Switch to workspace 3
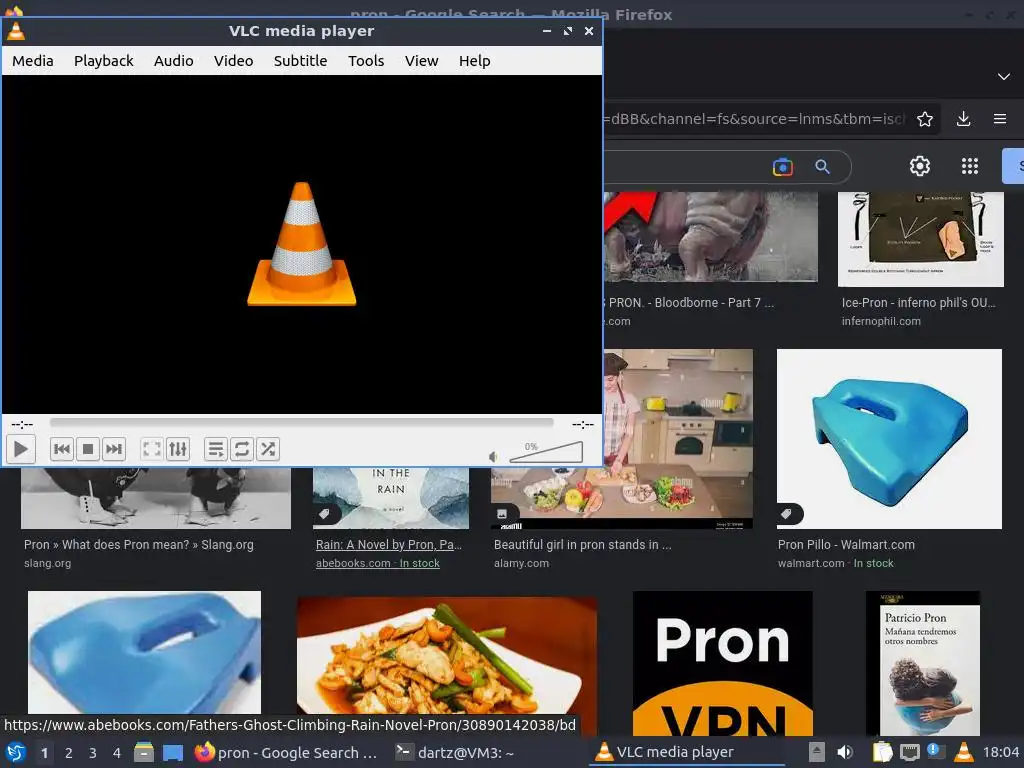The image size is (1024, 768). [x=93, y=753]
